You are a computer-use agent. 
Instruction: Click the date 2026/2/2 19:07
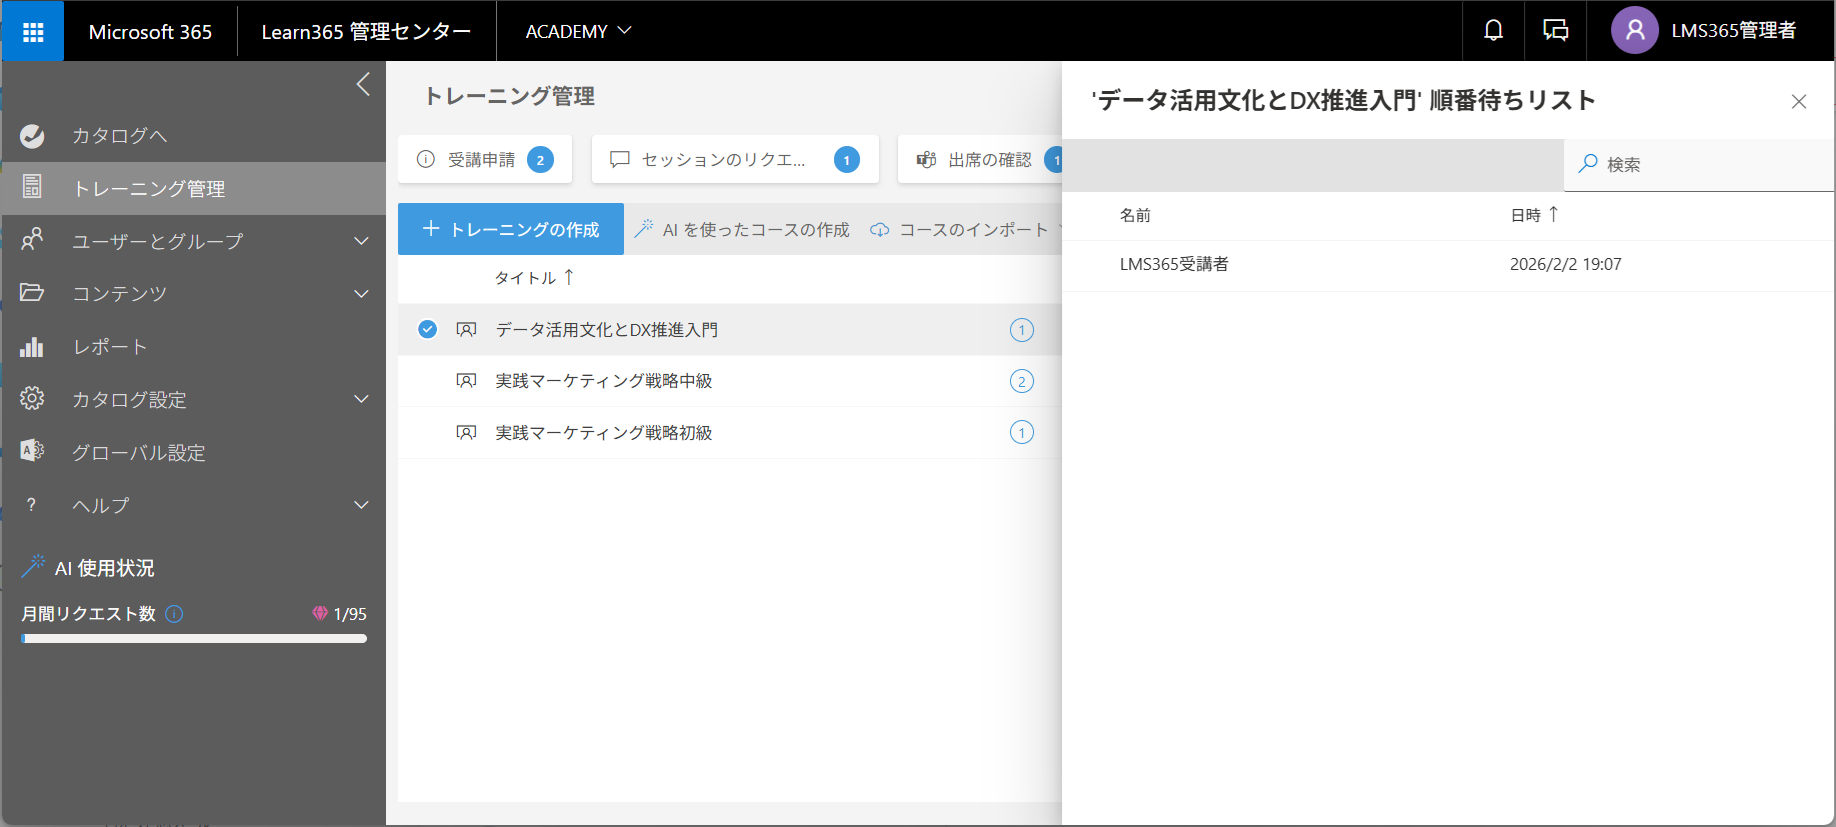1566,264
